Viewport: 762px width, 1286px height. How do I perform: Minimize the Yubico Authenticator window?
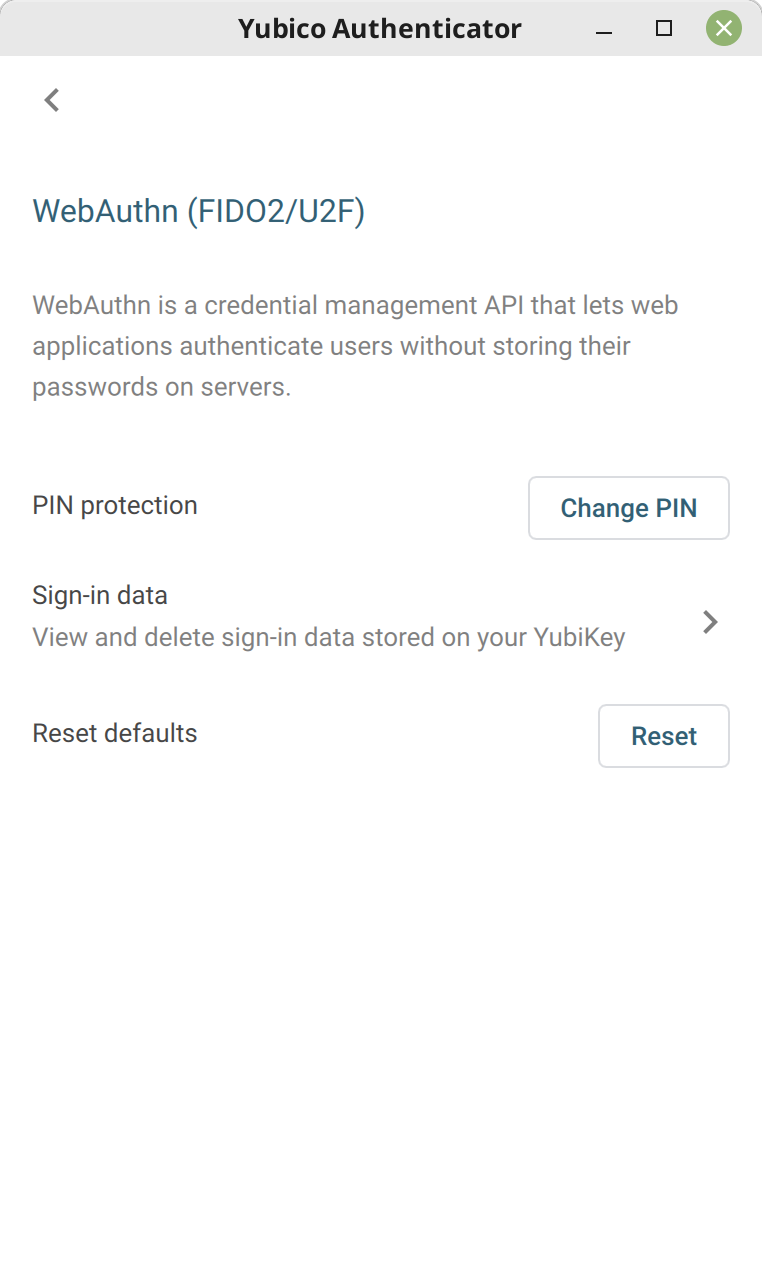[x=604, y=28]
